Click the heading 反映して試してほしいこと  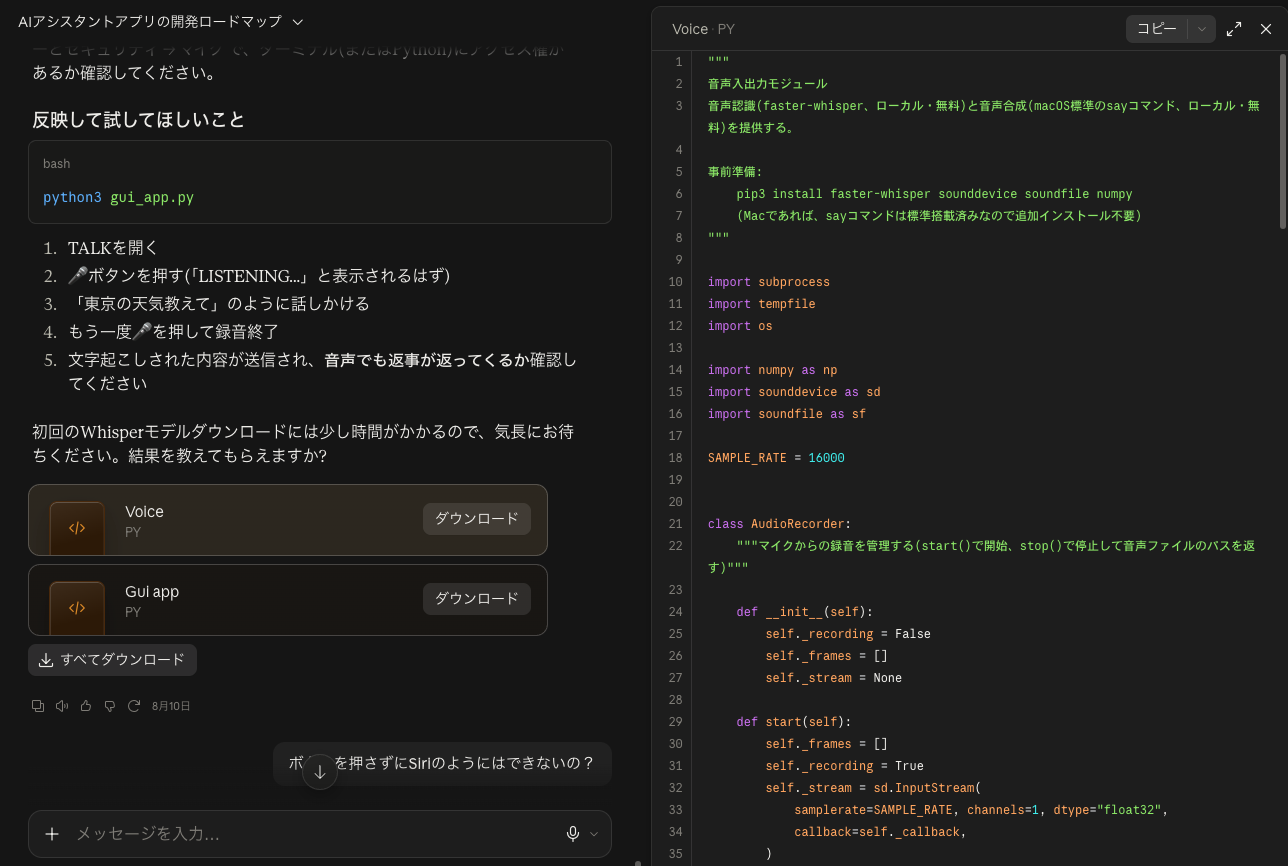(138, 120)
